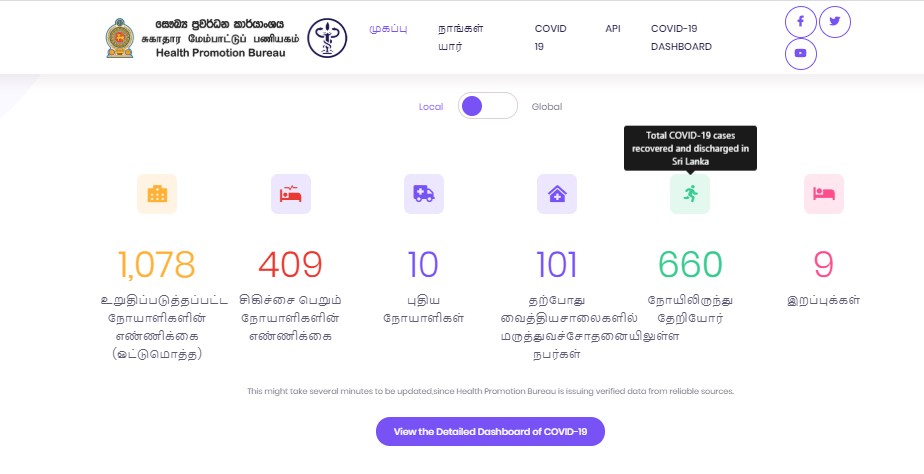Click the pink bed deaths icon
This screenshot has height=474, width=924.
click(x=824, y=194)
